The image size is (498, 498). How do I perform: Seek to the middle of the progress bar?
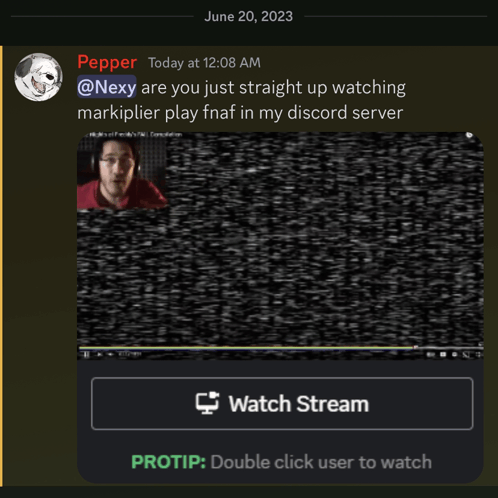click(x=280, y=348)
